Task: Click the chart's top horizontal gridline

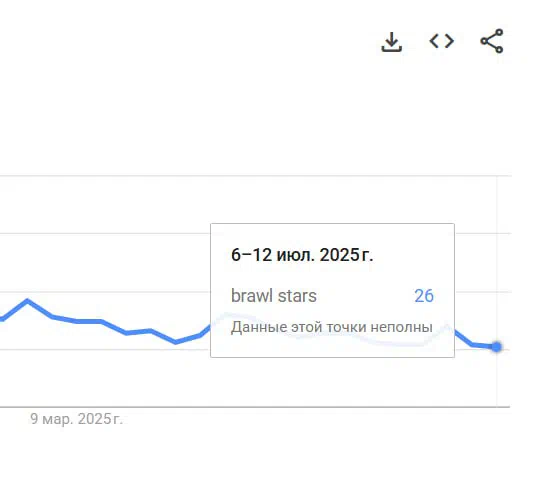Action: pyautogui.click(x=255, y=176)
